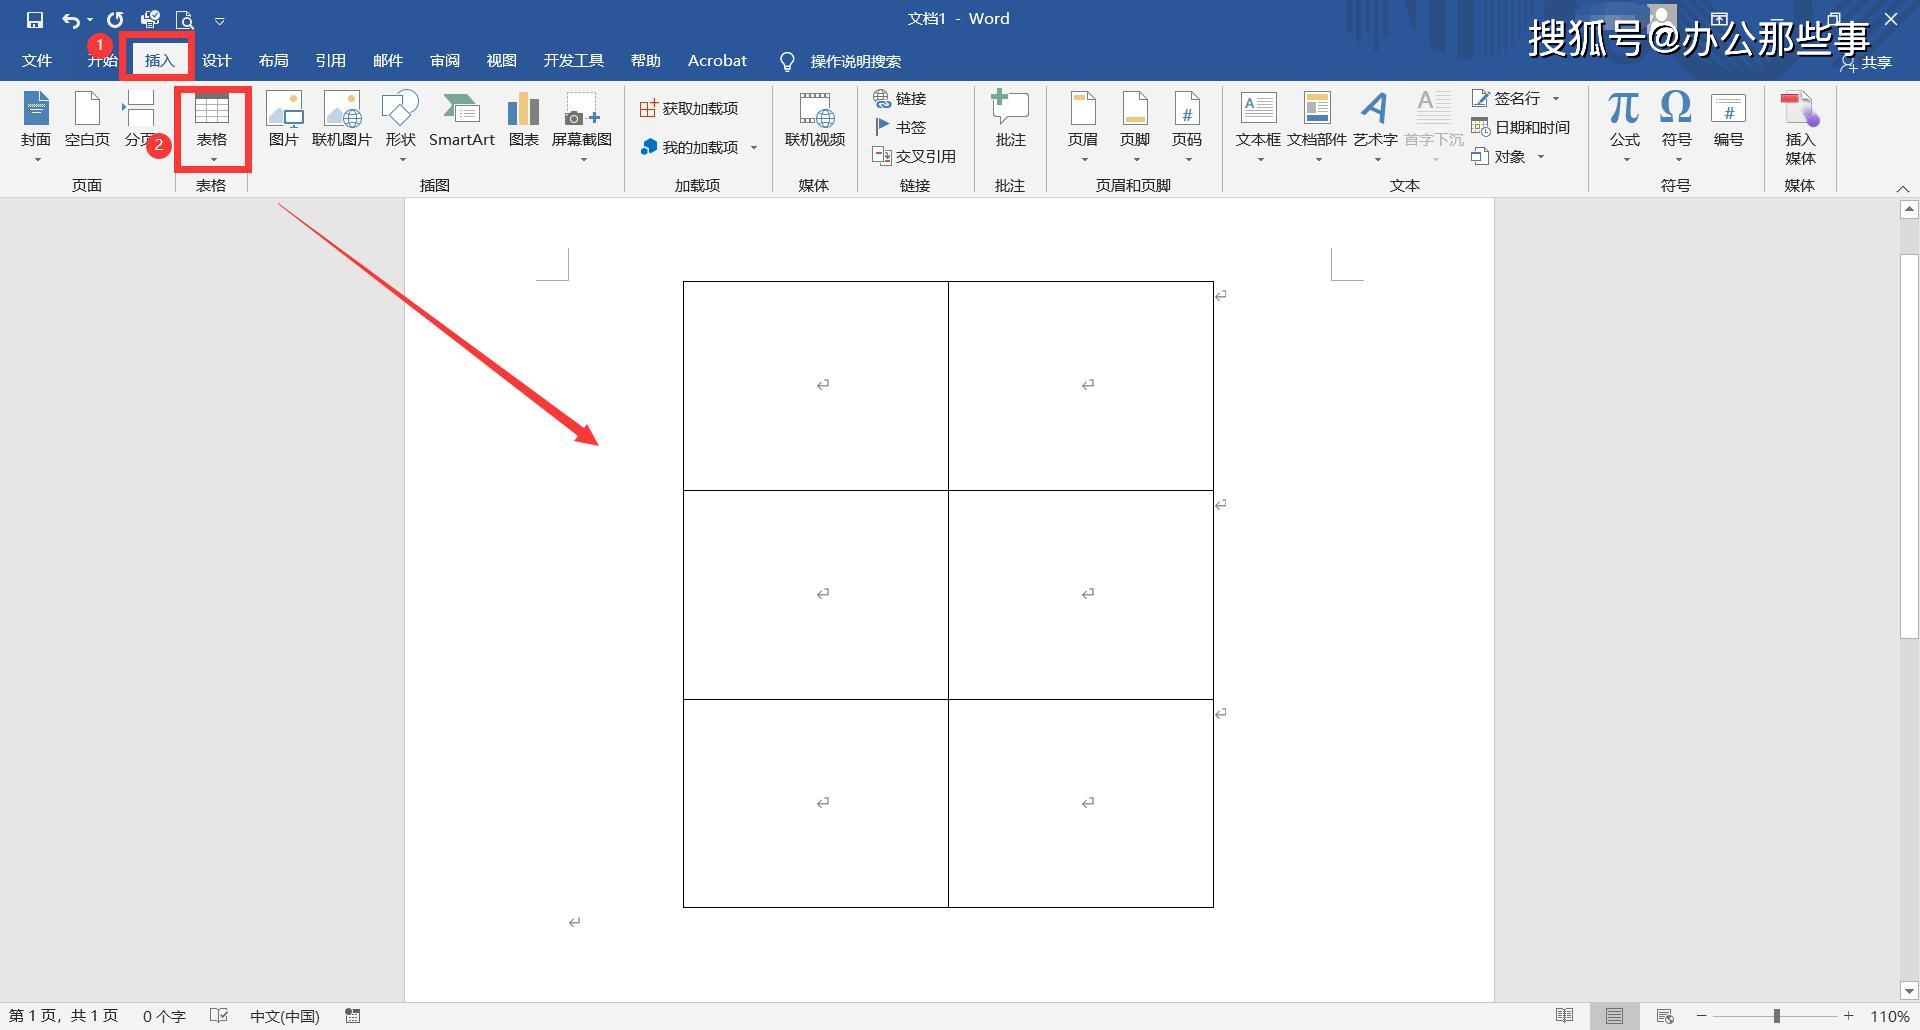Click Get Add-ins (获取加载项)
The width and height of the screenshot is (1920, 1030).
689,108
